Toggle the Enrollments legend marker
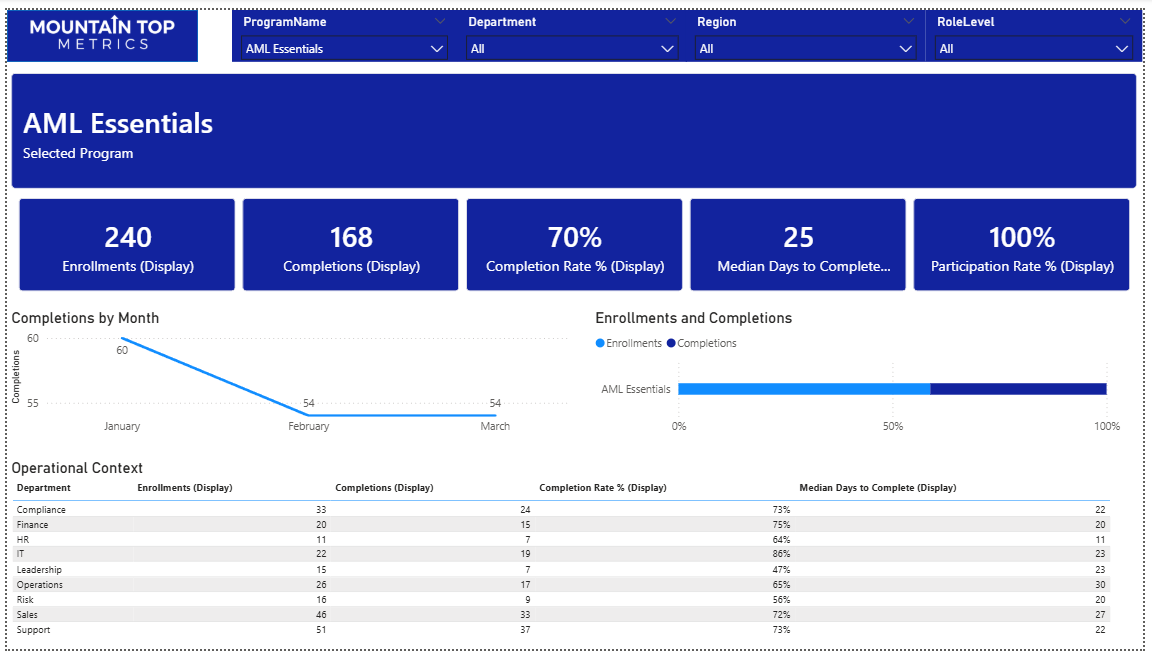This screenshot has width=1152, height=658. click(601, 344)
